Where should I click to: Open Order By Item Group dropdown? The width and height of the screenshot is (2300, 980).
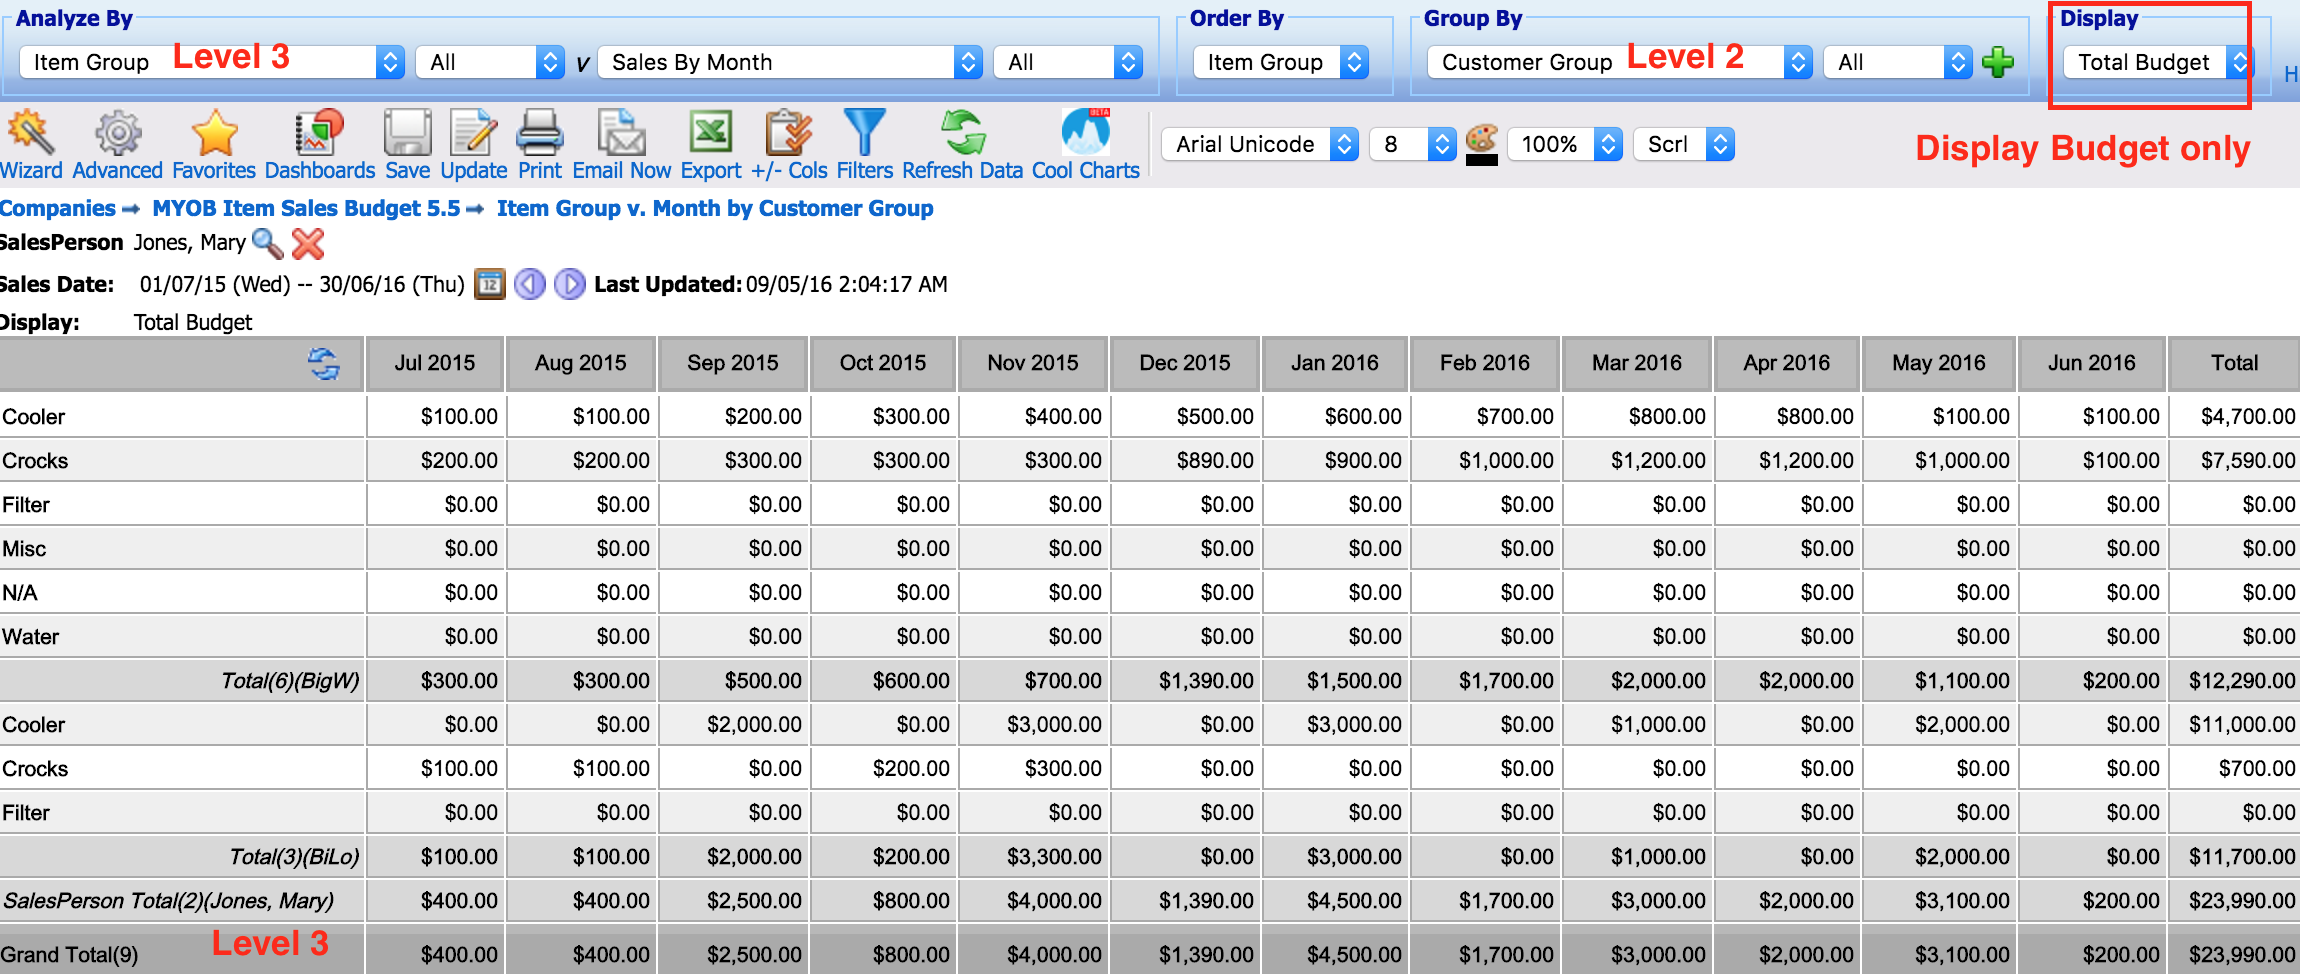point(1281,62)
